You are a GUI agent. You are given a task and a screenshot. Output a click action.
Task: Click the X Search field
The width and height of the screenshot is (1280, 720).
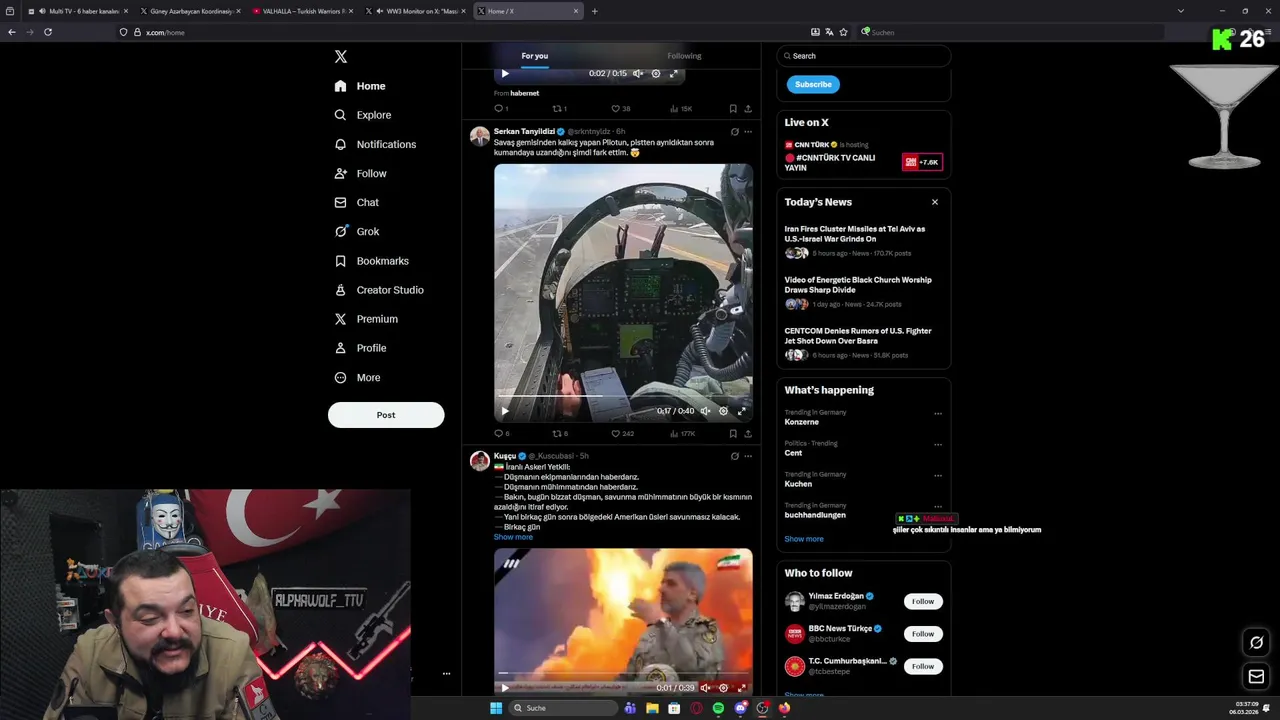coord(864,56)
